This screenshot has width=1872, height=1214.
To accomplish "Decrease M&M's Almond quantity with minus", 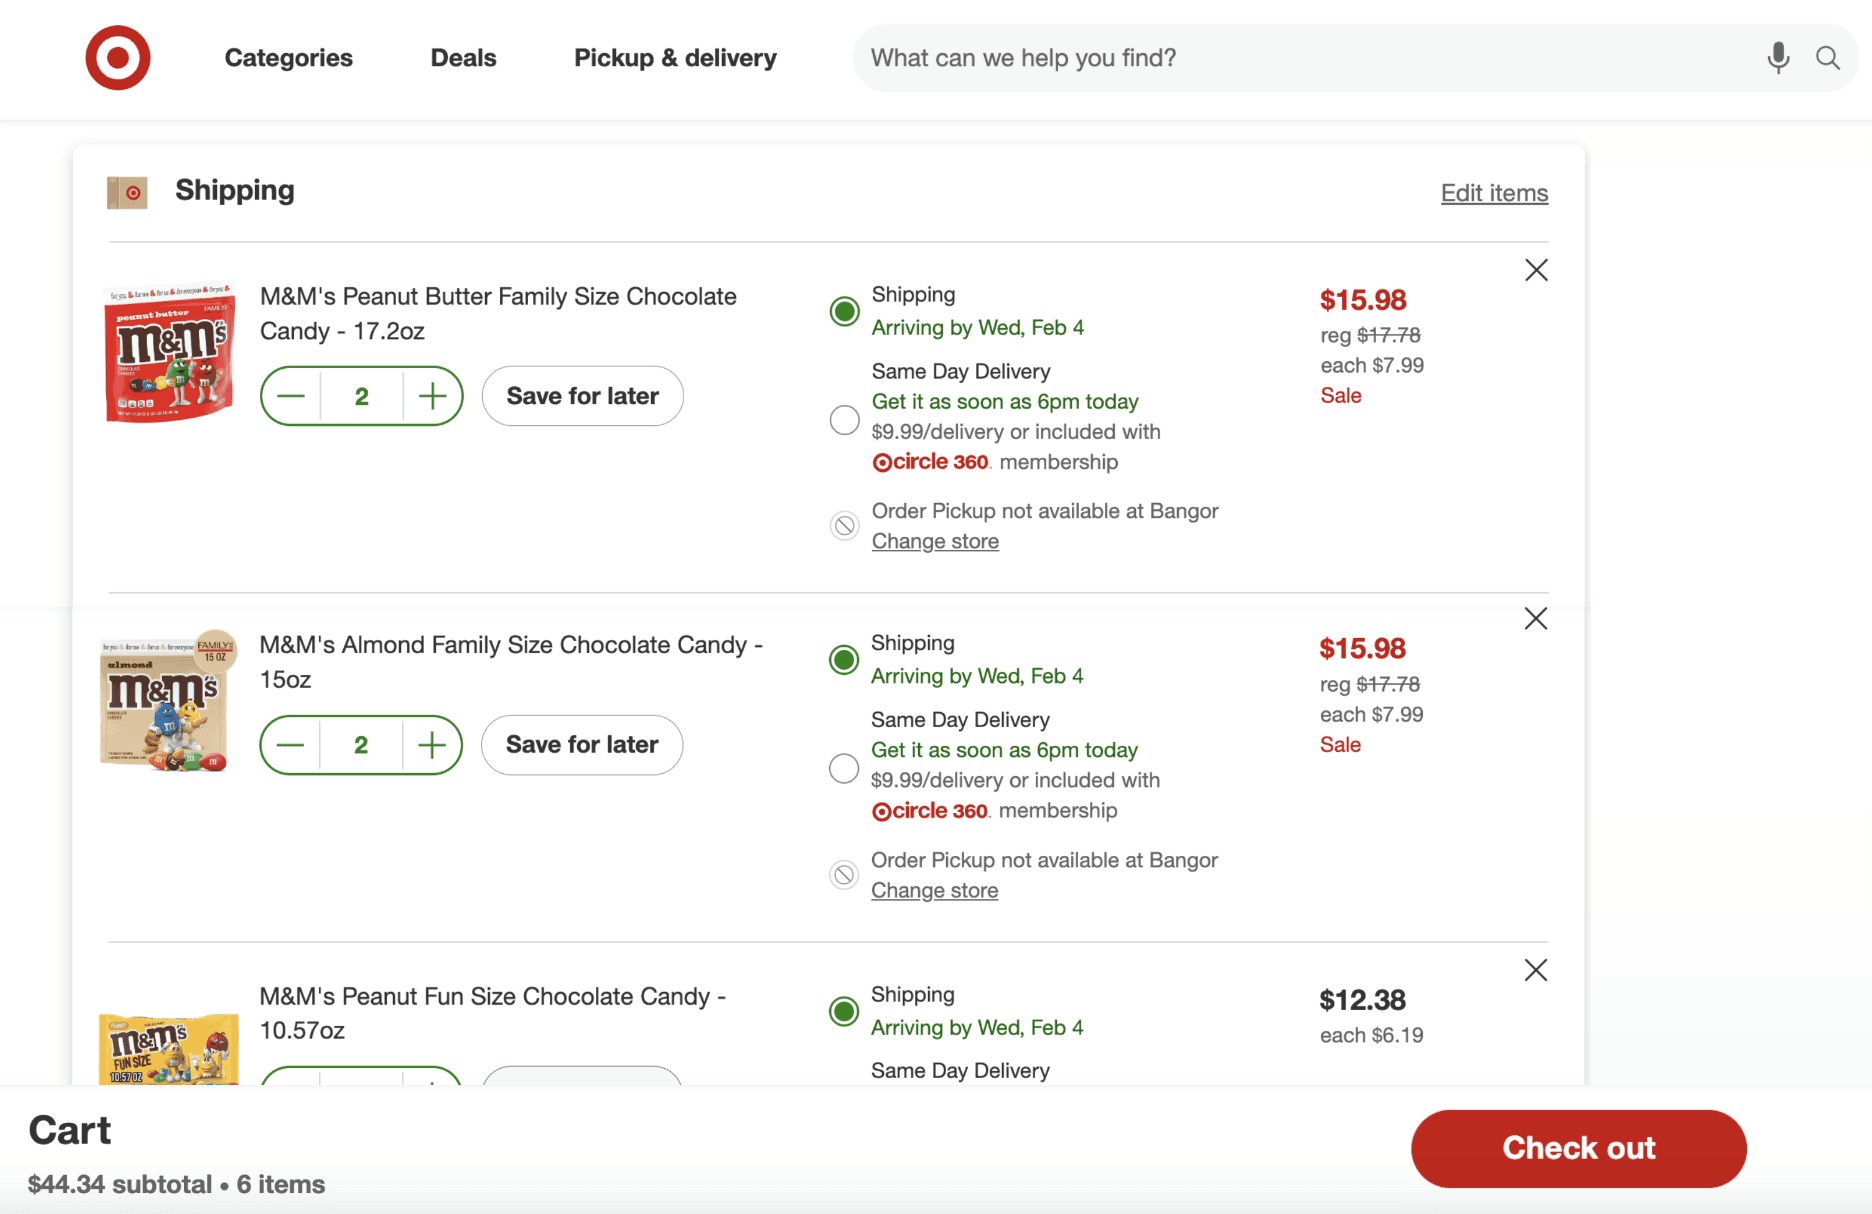I will pyautogui.click(x=290, y=745).
